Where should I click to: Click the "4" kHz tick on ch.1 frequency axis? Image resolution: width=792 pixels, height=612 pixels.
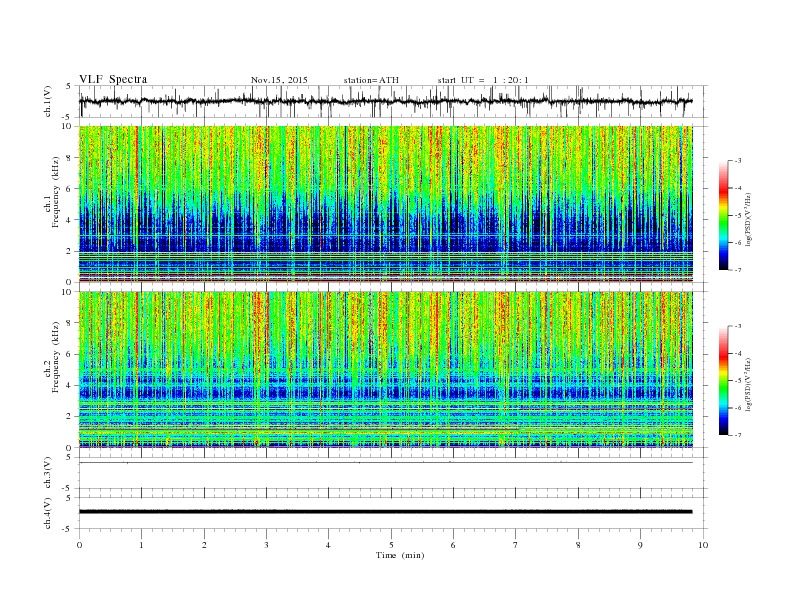pos(70,220)
